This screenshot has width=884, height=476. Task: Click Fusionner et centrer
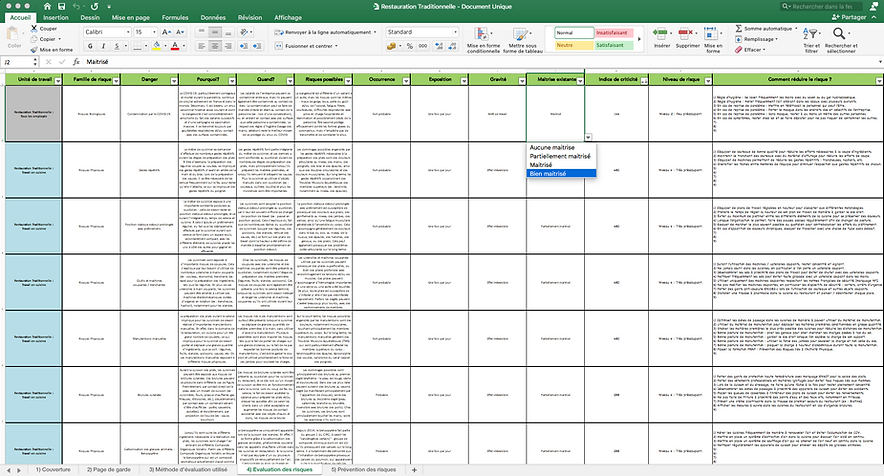[x=307, y=46]
